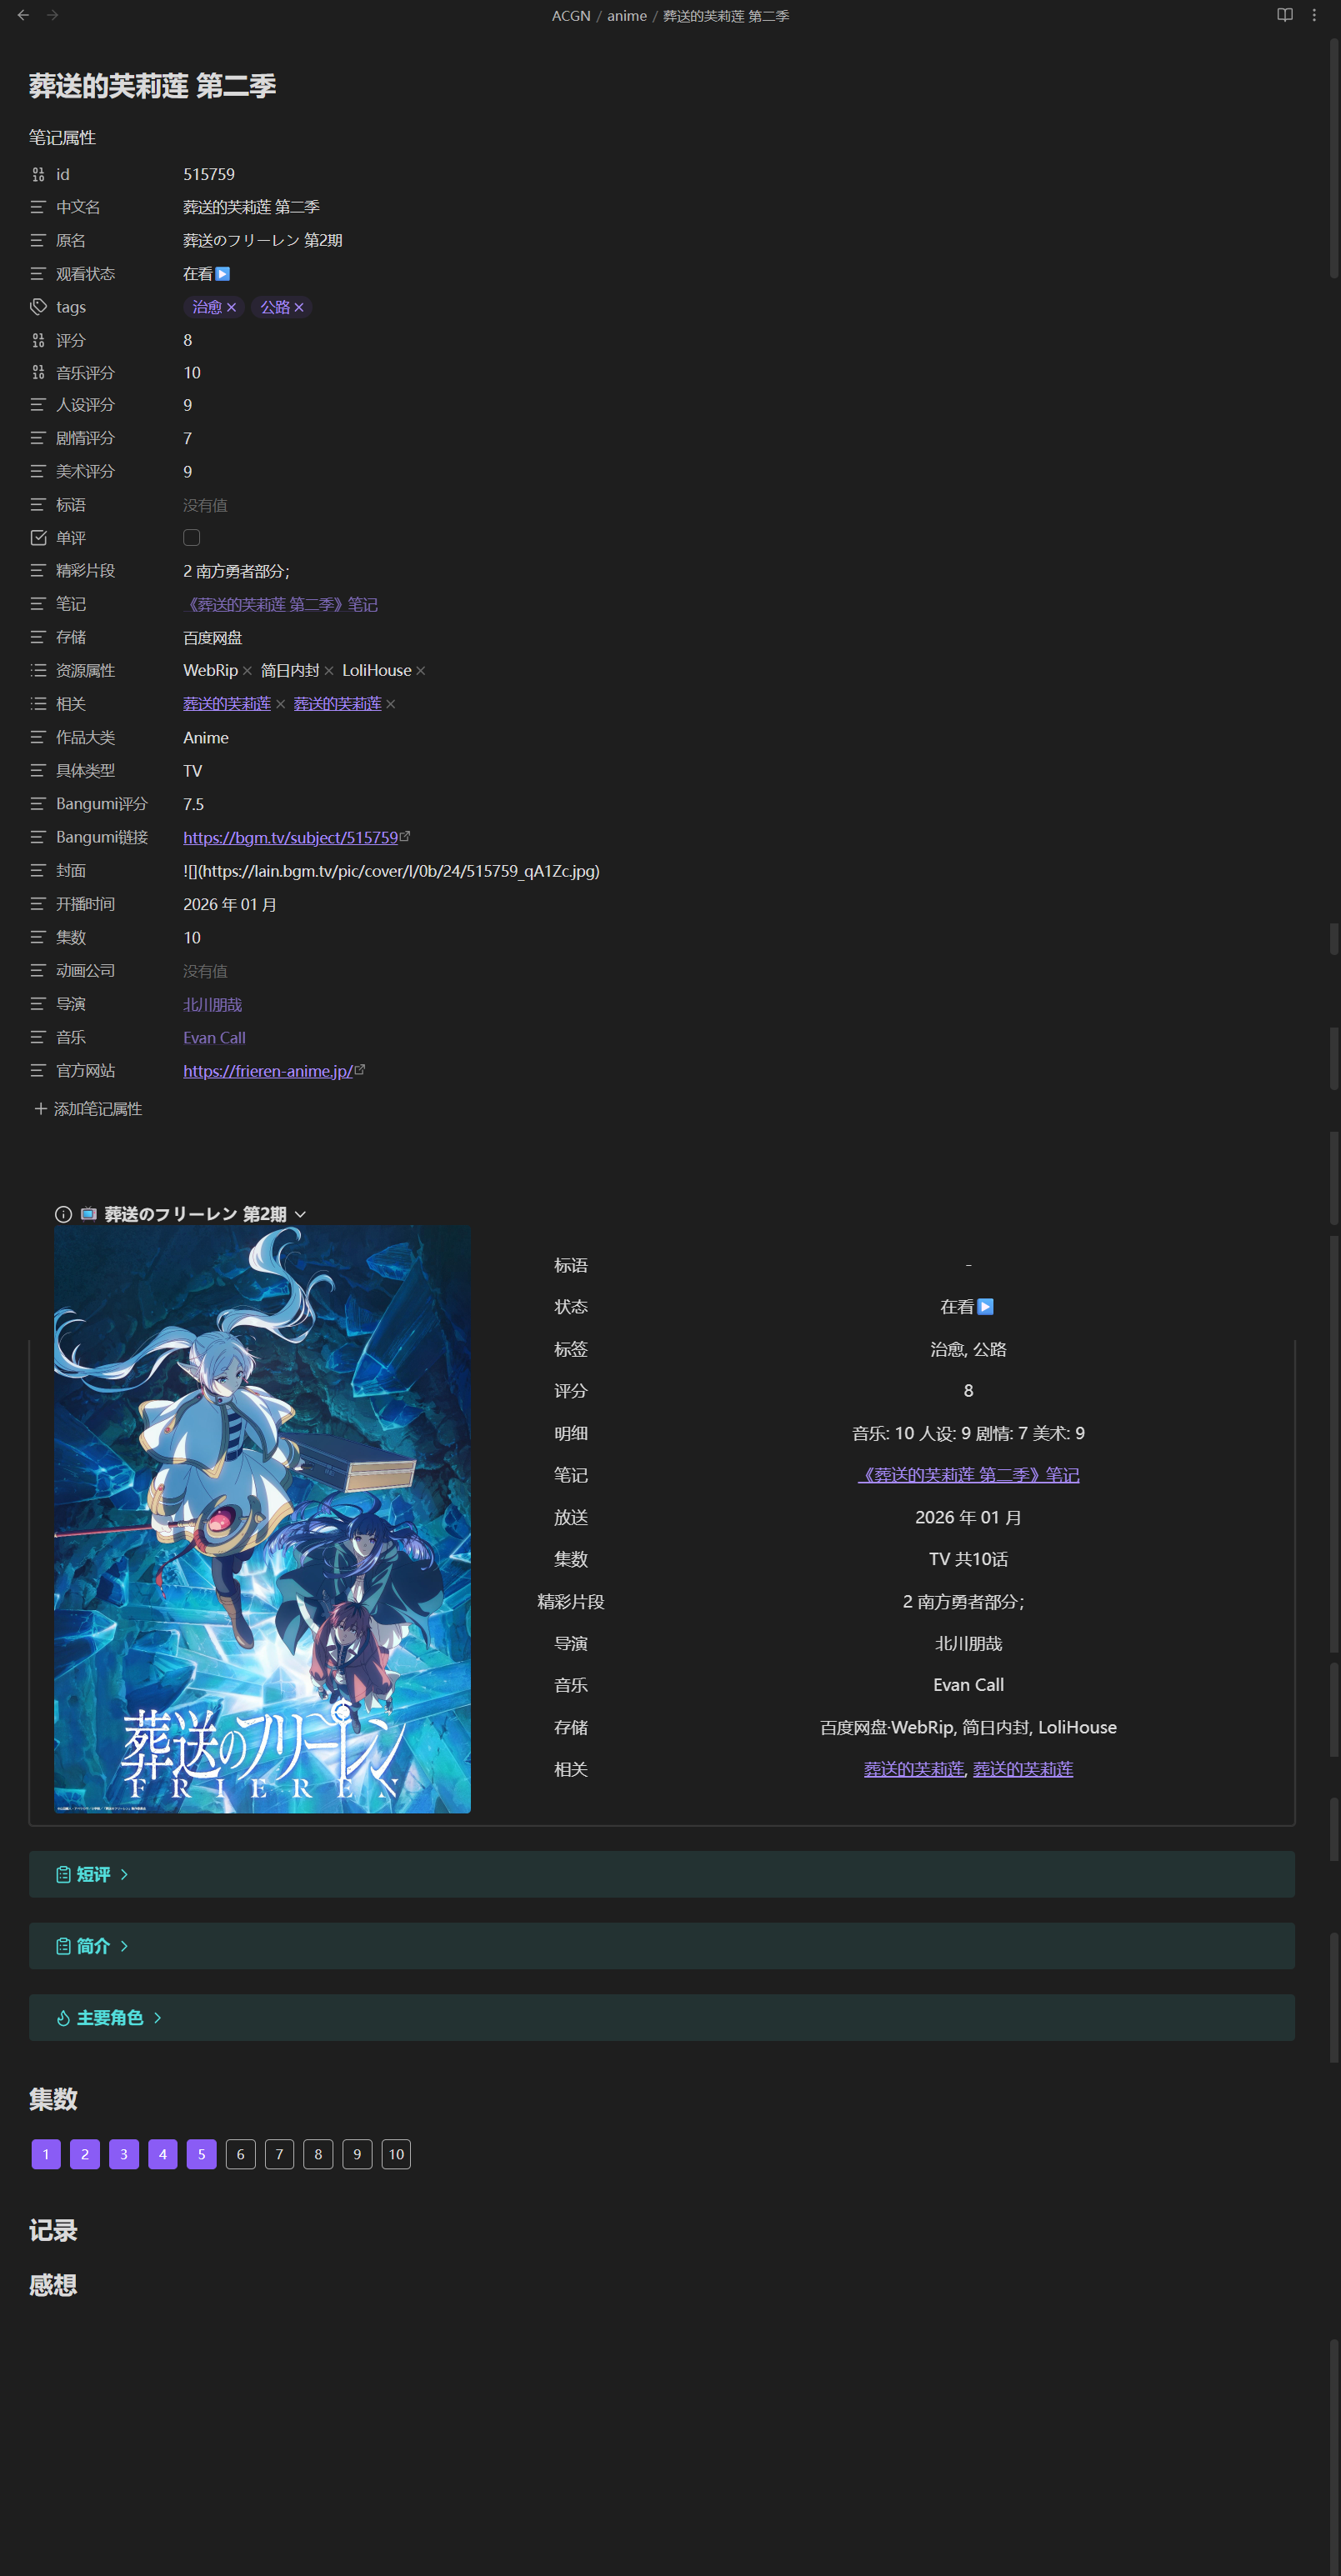Toggle the 单评 checkbox
Viewport: 1341px width, 2576px height.
pyautogui.click(x=192, y=538)
